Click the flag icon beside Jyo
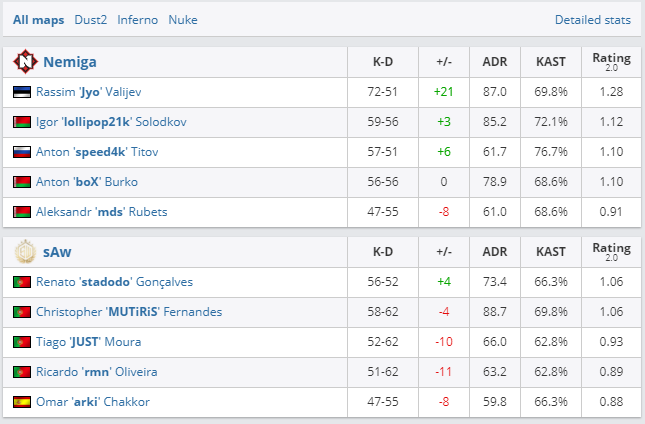 22,92
